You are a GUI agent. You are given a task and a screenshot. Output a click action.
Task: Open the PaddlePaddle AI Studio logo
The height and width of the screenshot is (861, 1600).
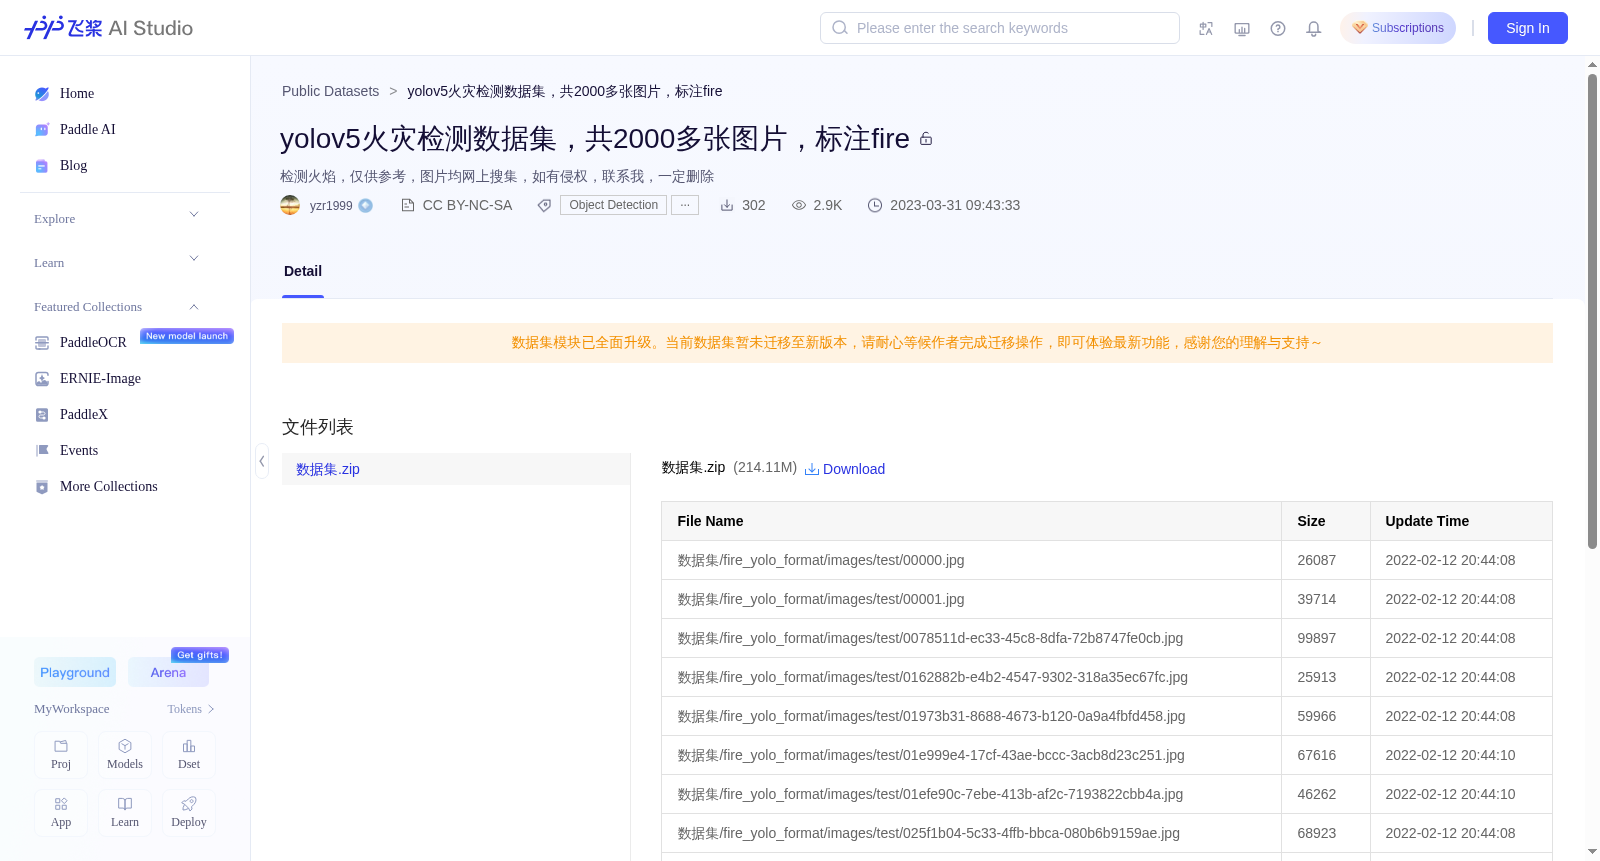[108, 28]
